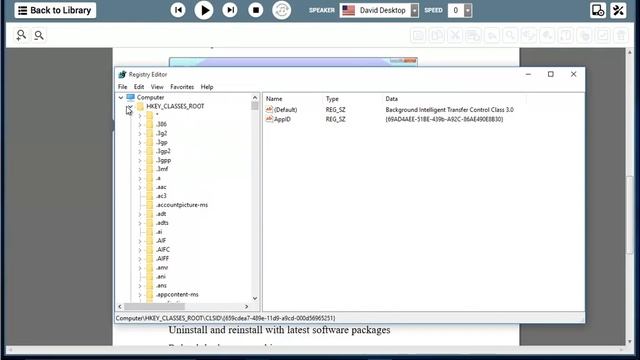
Task: Click the greyed trash can toolbar icon
Action: pyautogui.click(x=621, y=36)
